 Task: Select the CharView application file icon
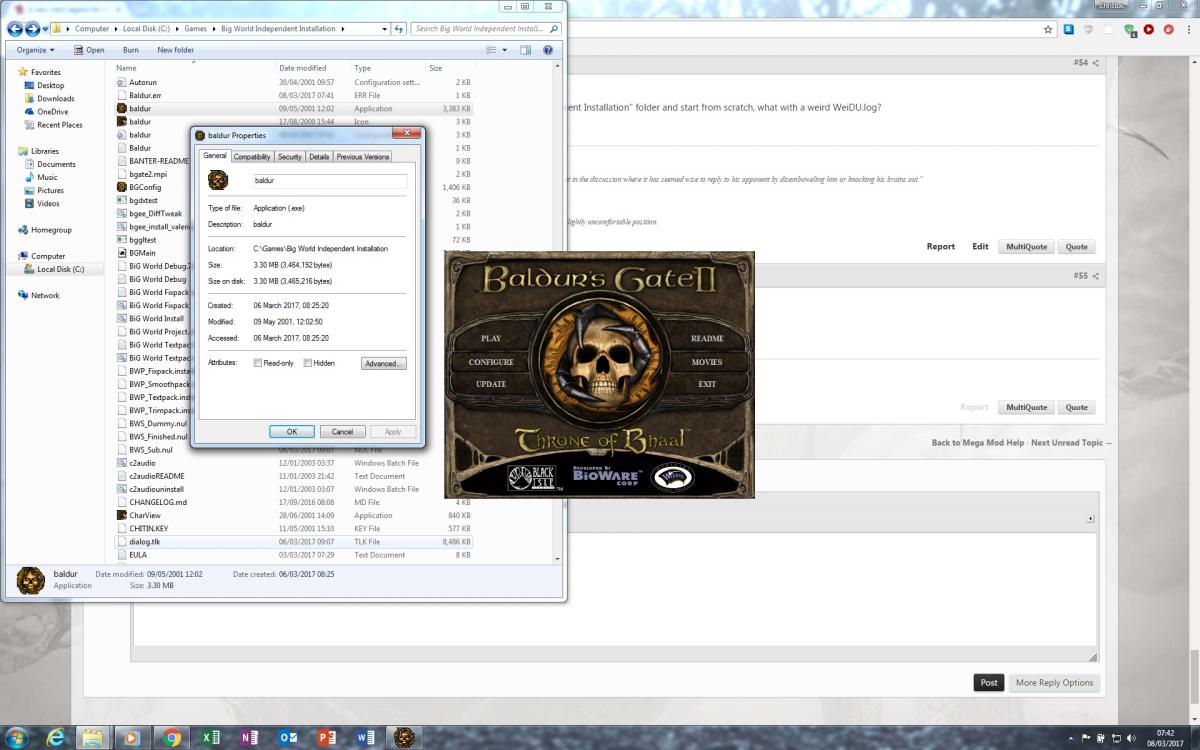[121, 515]
